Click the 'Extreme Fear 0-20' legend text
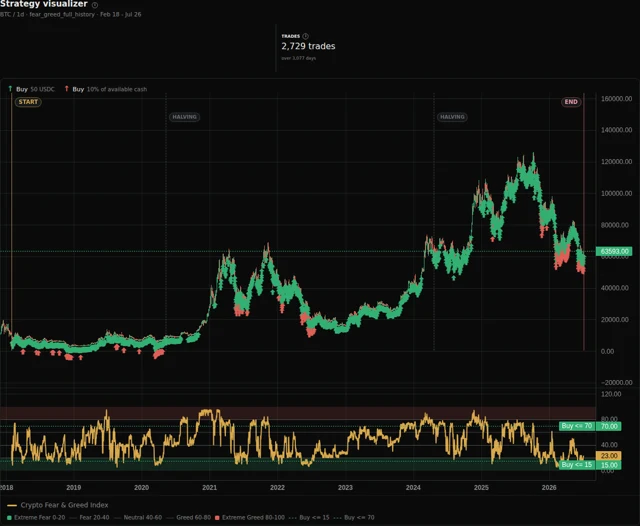The width and height of the screenshot is (640, 526). [x=40, y=517]
